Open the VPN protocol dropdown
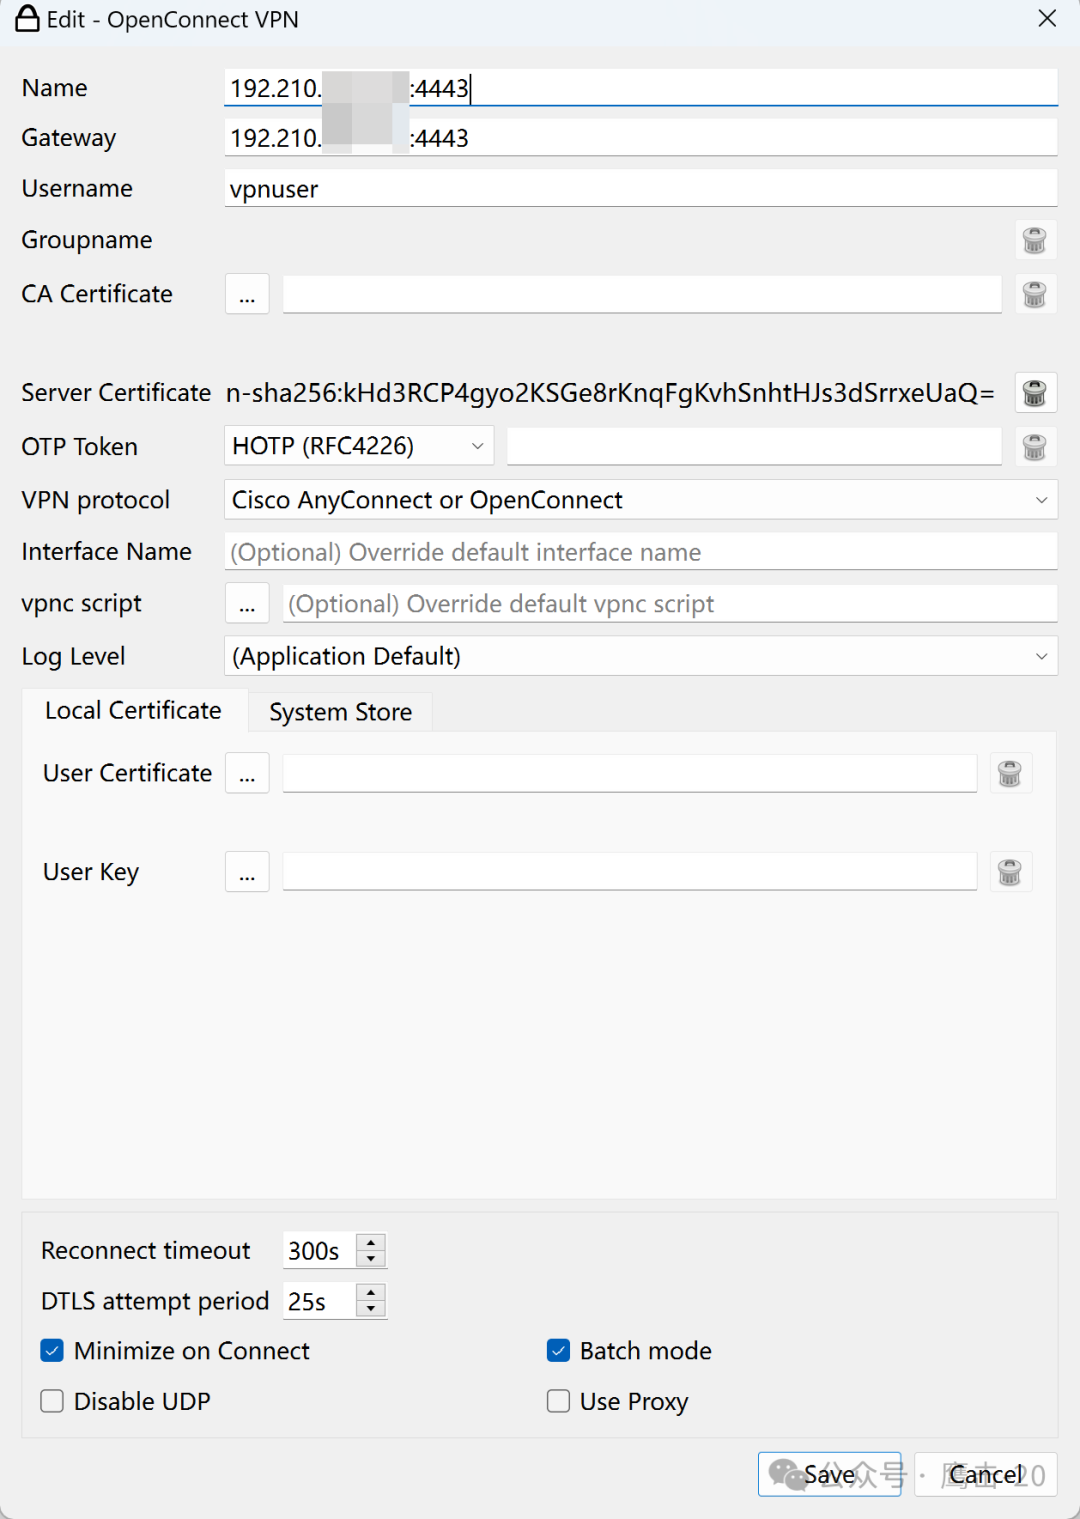Viewport: 1080px width, 1519px height. (x=641, y=500)
